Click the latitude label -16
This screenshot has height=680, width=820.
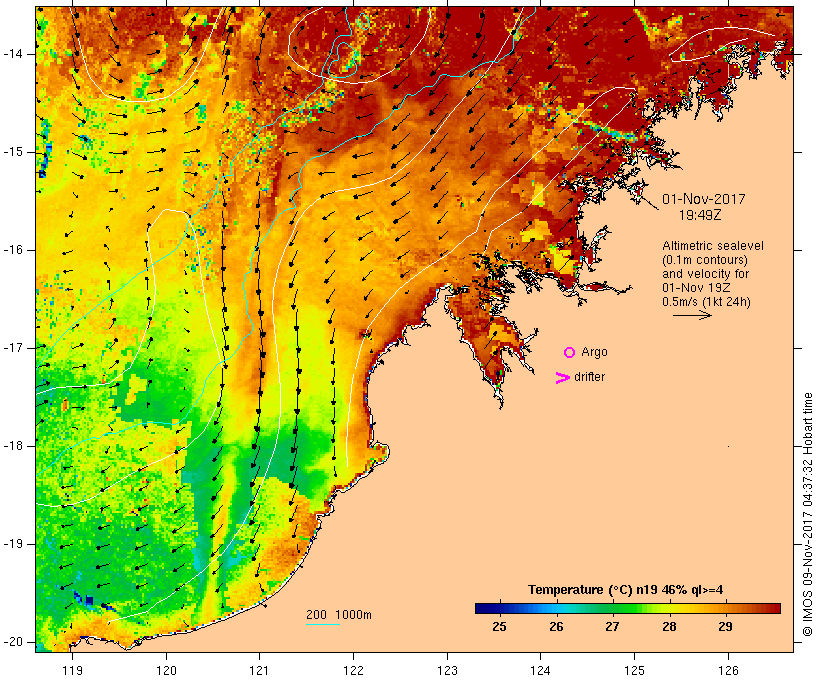(13, 250)
